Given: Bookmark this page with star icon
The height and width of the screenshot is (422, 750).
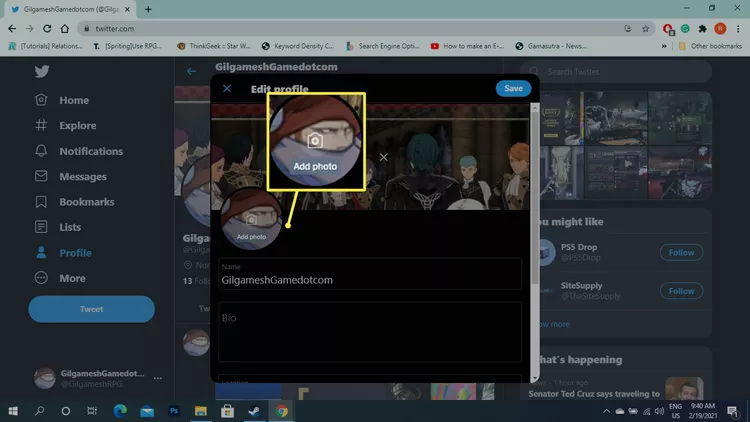Looking at the screenshot, I should coord(645,29).
